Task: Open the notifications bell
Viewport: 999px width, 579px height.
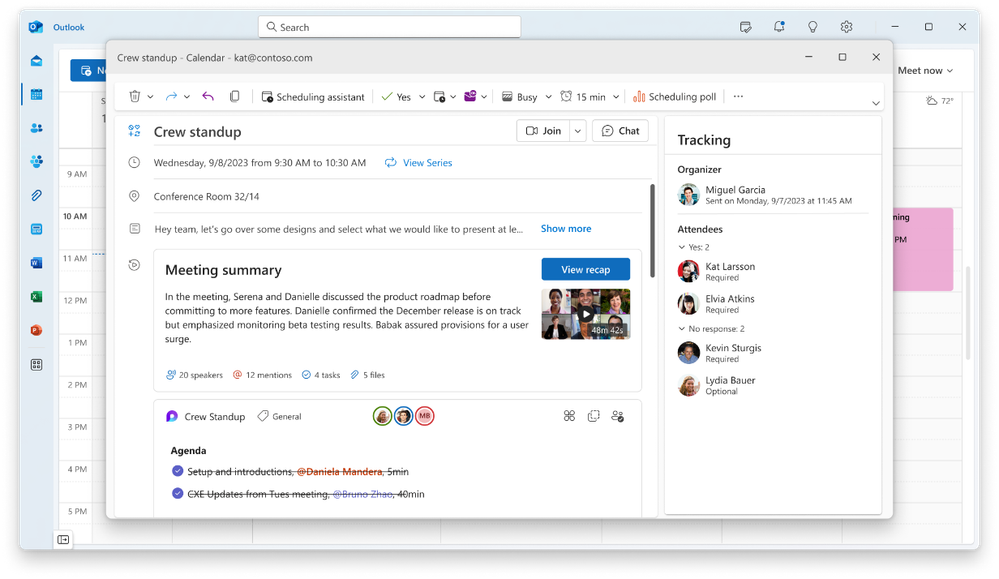Action: 779,27
